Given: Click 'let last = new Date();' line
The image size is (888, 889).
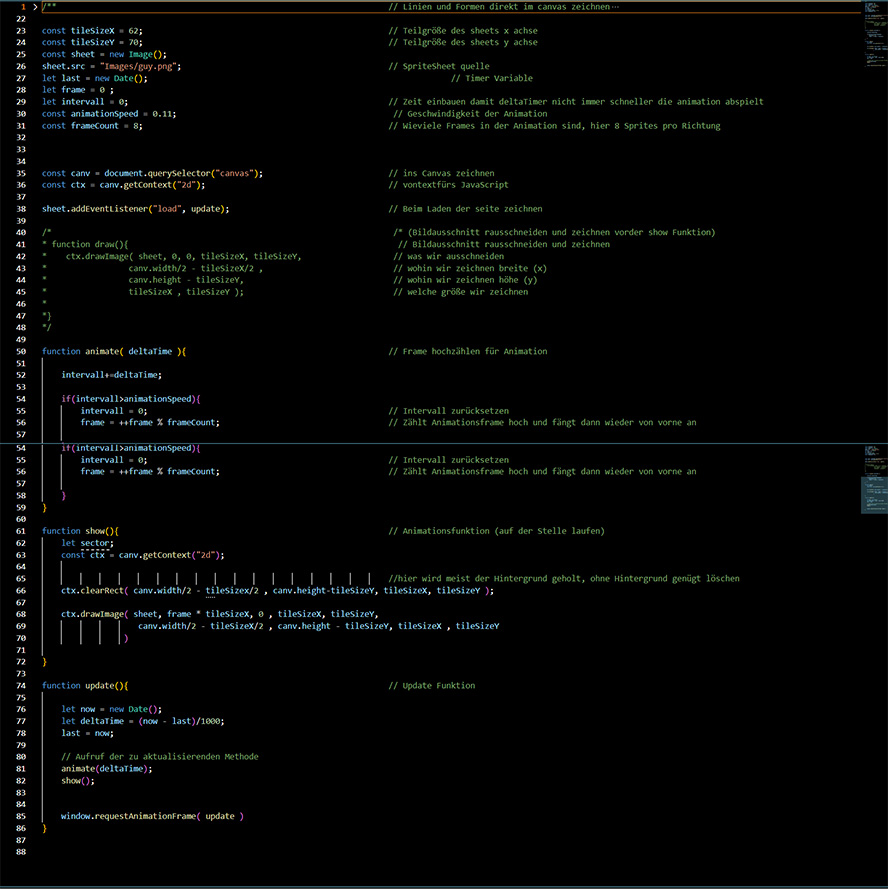Looking at the screenshot, I should 94,78.
